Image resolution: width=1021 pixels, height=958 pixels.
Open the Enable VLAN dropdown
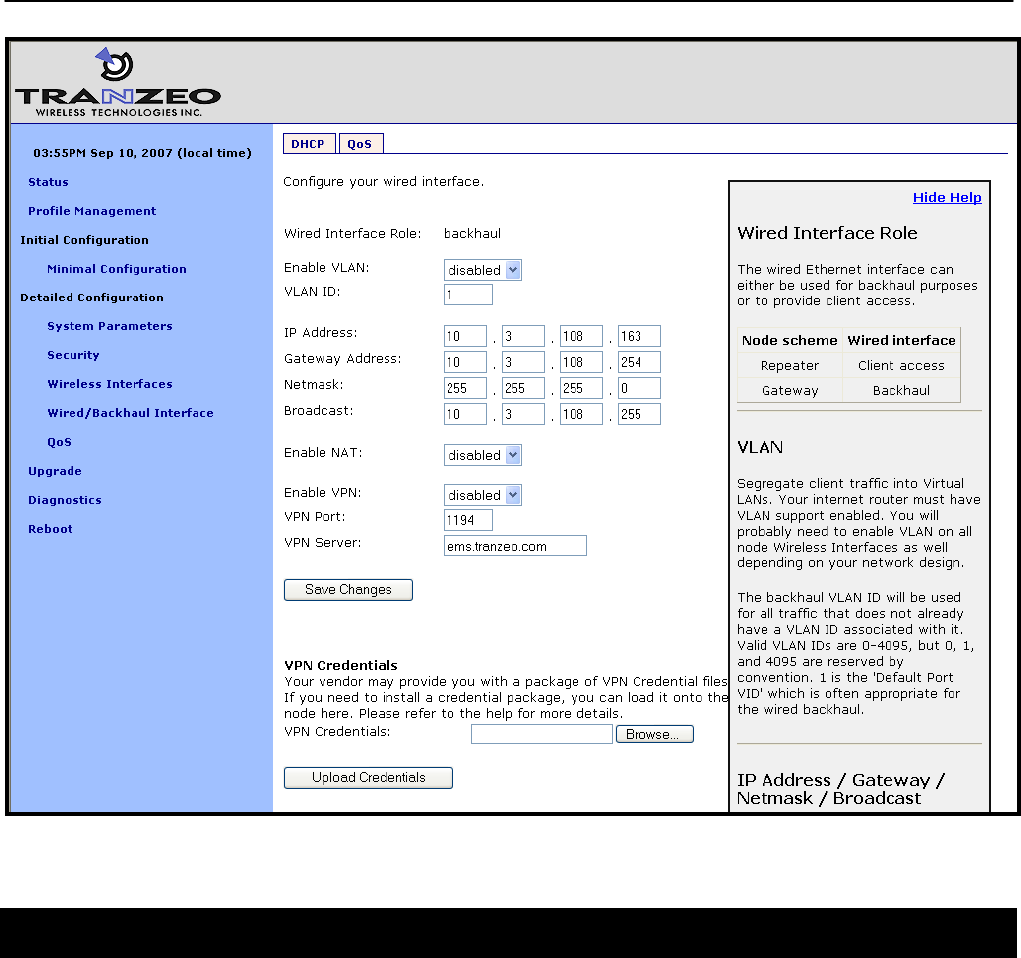point(483,270)
